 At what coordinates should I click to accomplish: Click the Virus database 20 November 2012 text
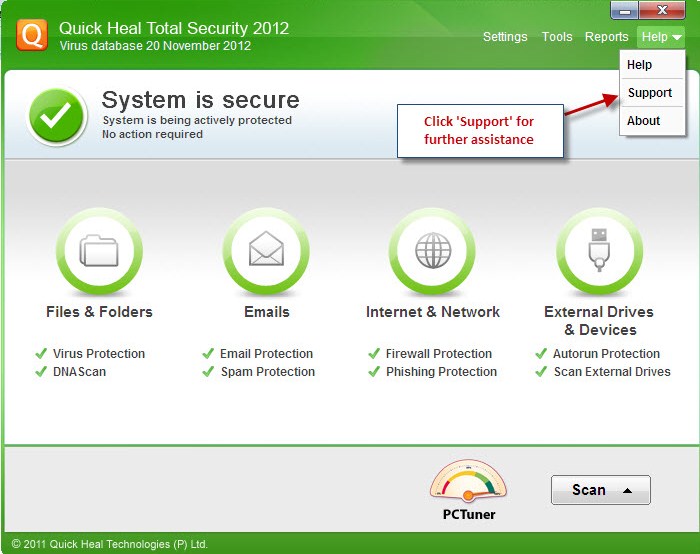click(155, 46)
